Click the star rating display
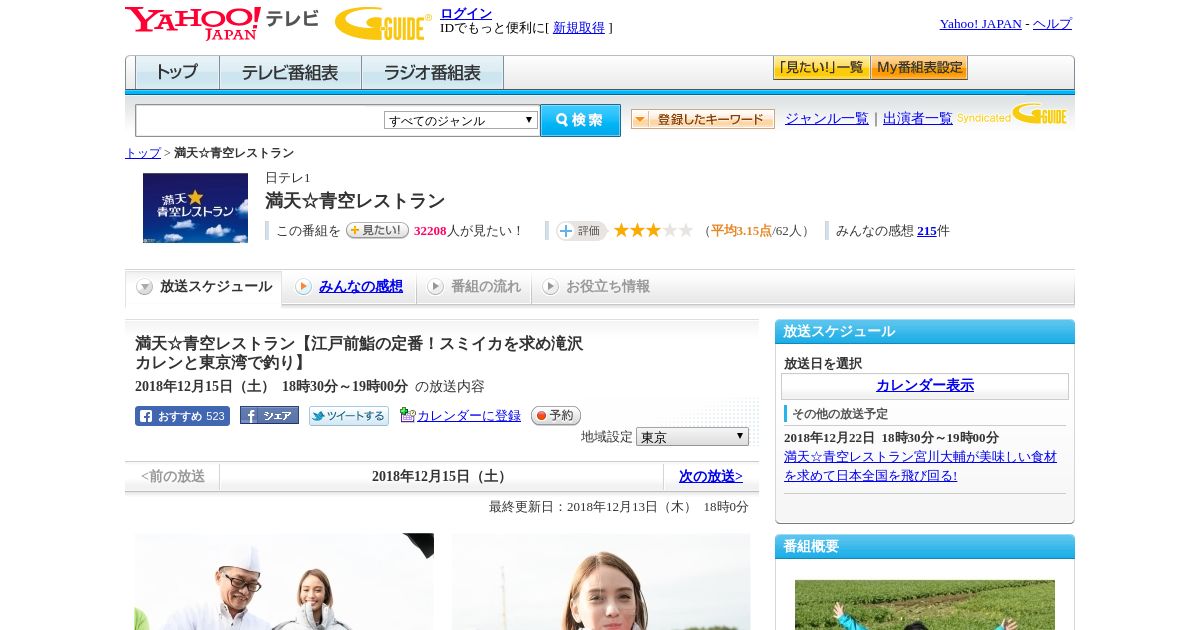Viewport: 1200px width, 630px height. 653,231
